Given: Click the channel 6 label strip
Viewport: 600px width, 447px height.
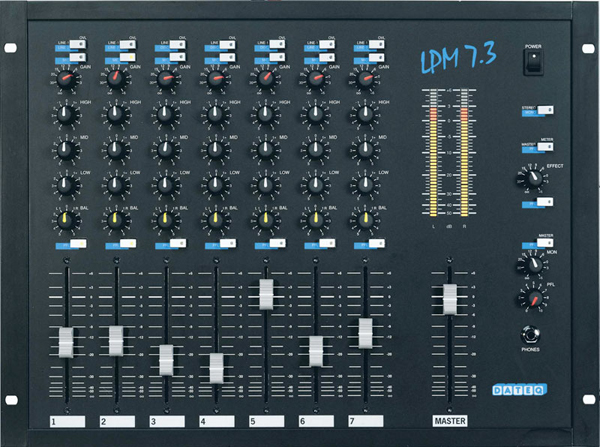Looking at the screenshot, I should click(316, 421).
